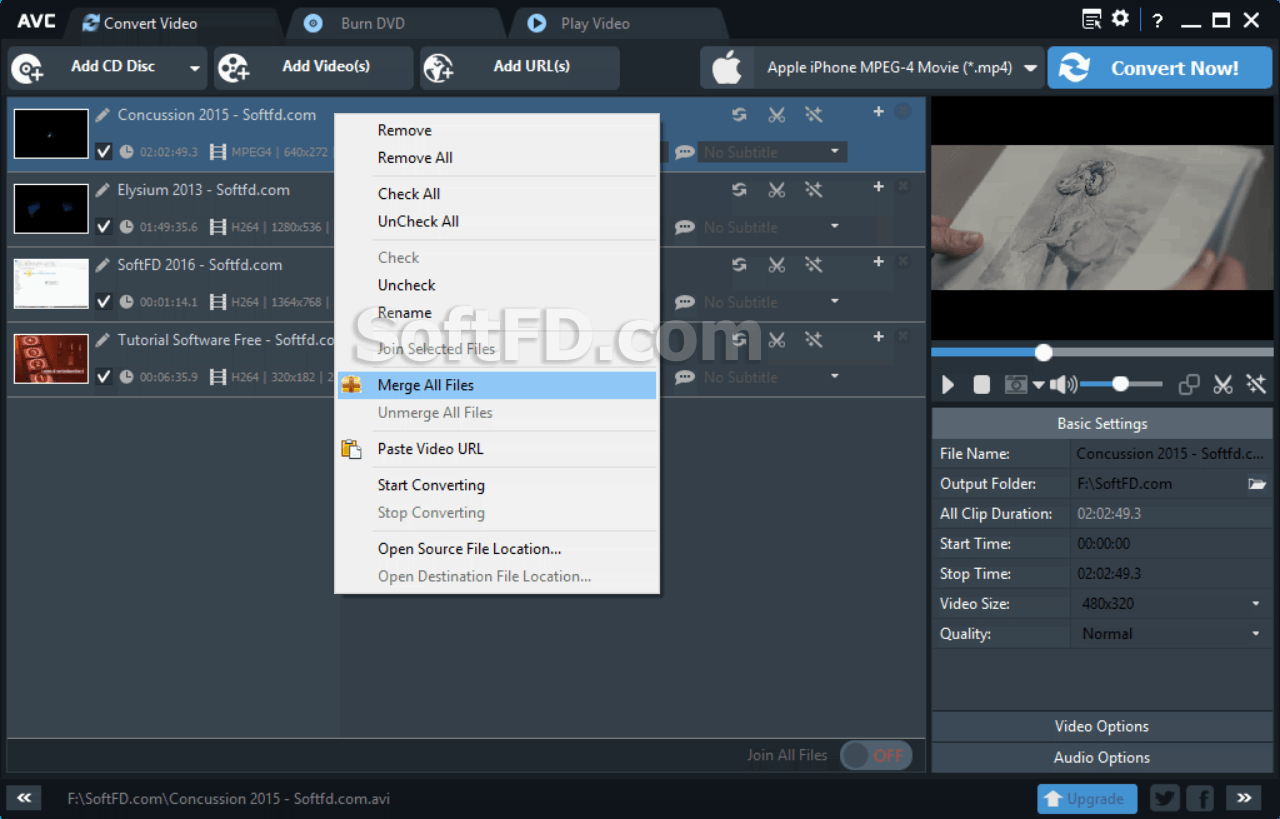Click the scissors clip icon under the preview
Image resolution: width=1280 pixels, height=819 pixels.
point(1223,385)
